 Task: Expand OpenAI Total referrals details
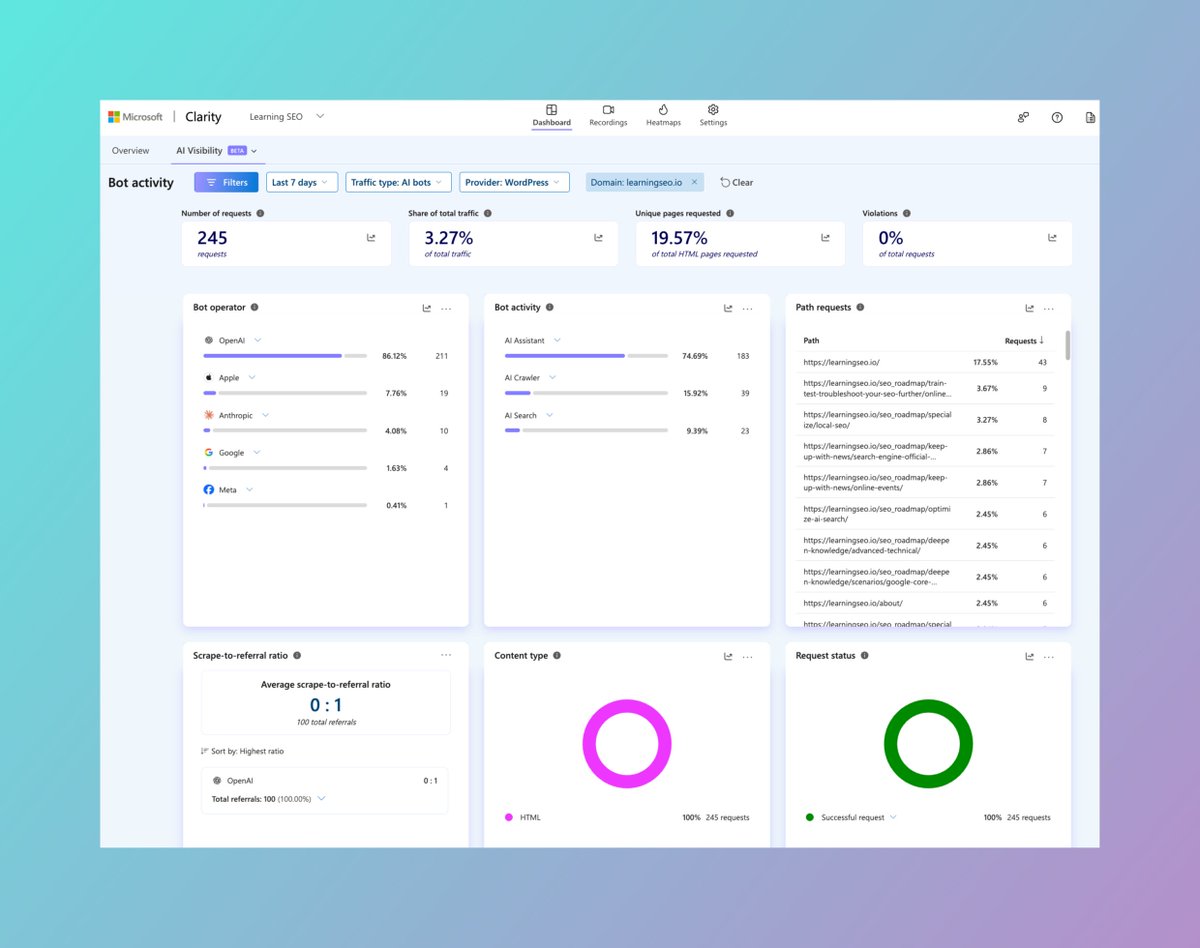click(321, 799)
